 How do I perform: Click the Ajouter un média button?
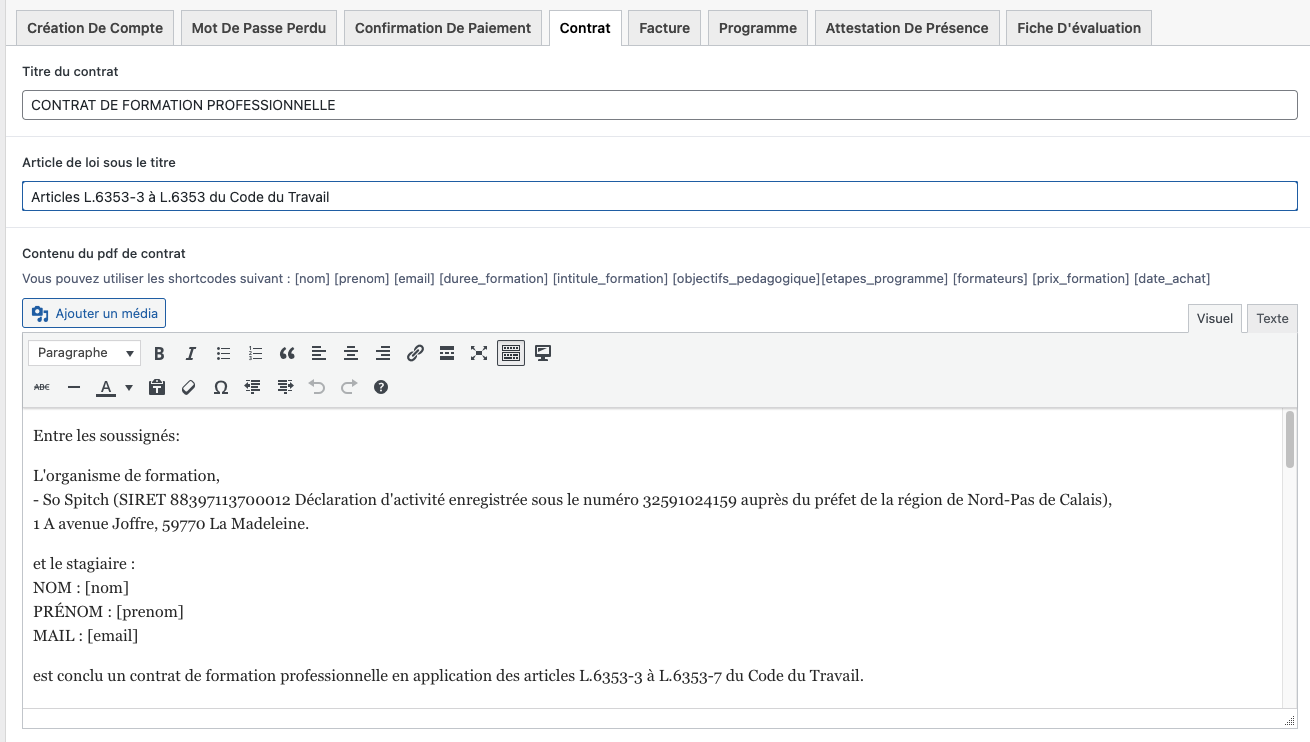click(93, 313)
